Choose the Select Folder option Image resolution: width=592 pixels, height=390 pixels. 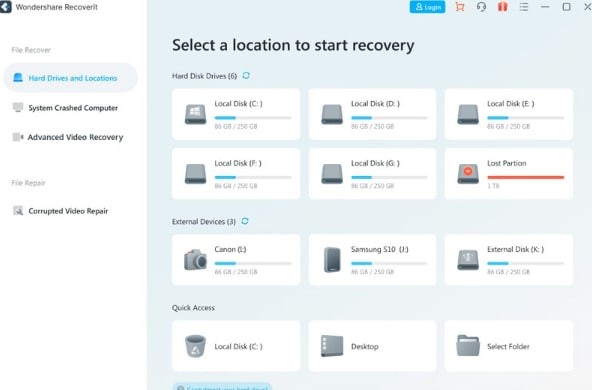point(509,346)
